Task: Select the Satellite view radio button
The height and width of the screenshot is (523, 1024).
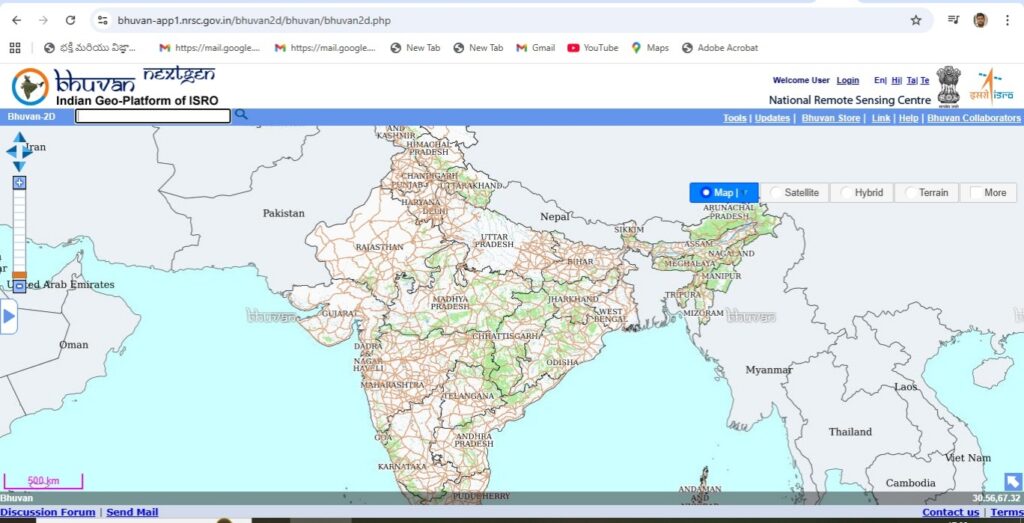Action: point(777,193)
